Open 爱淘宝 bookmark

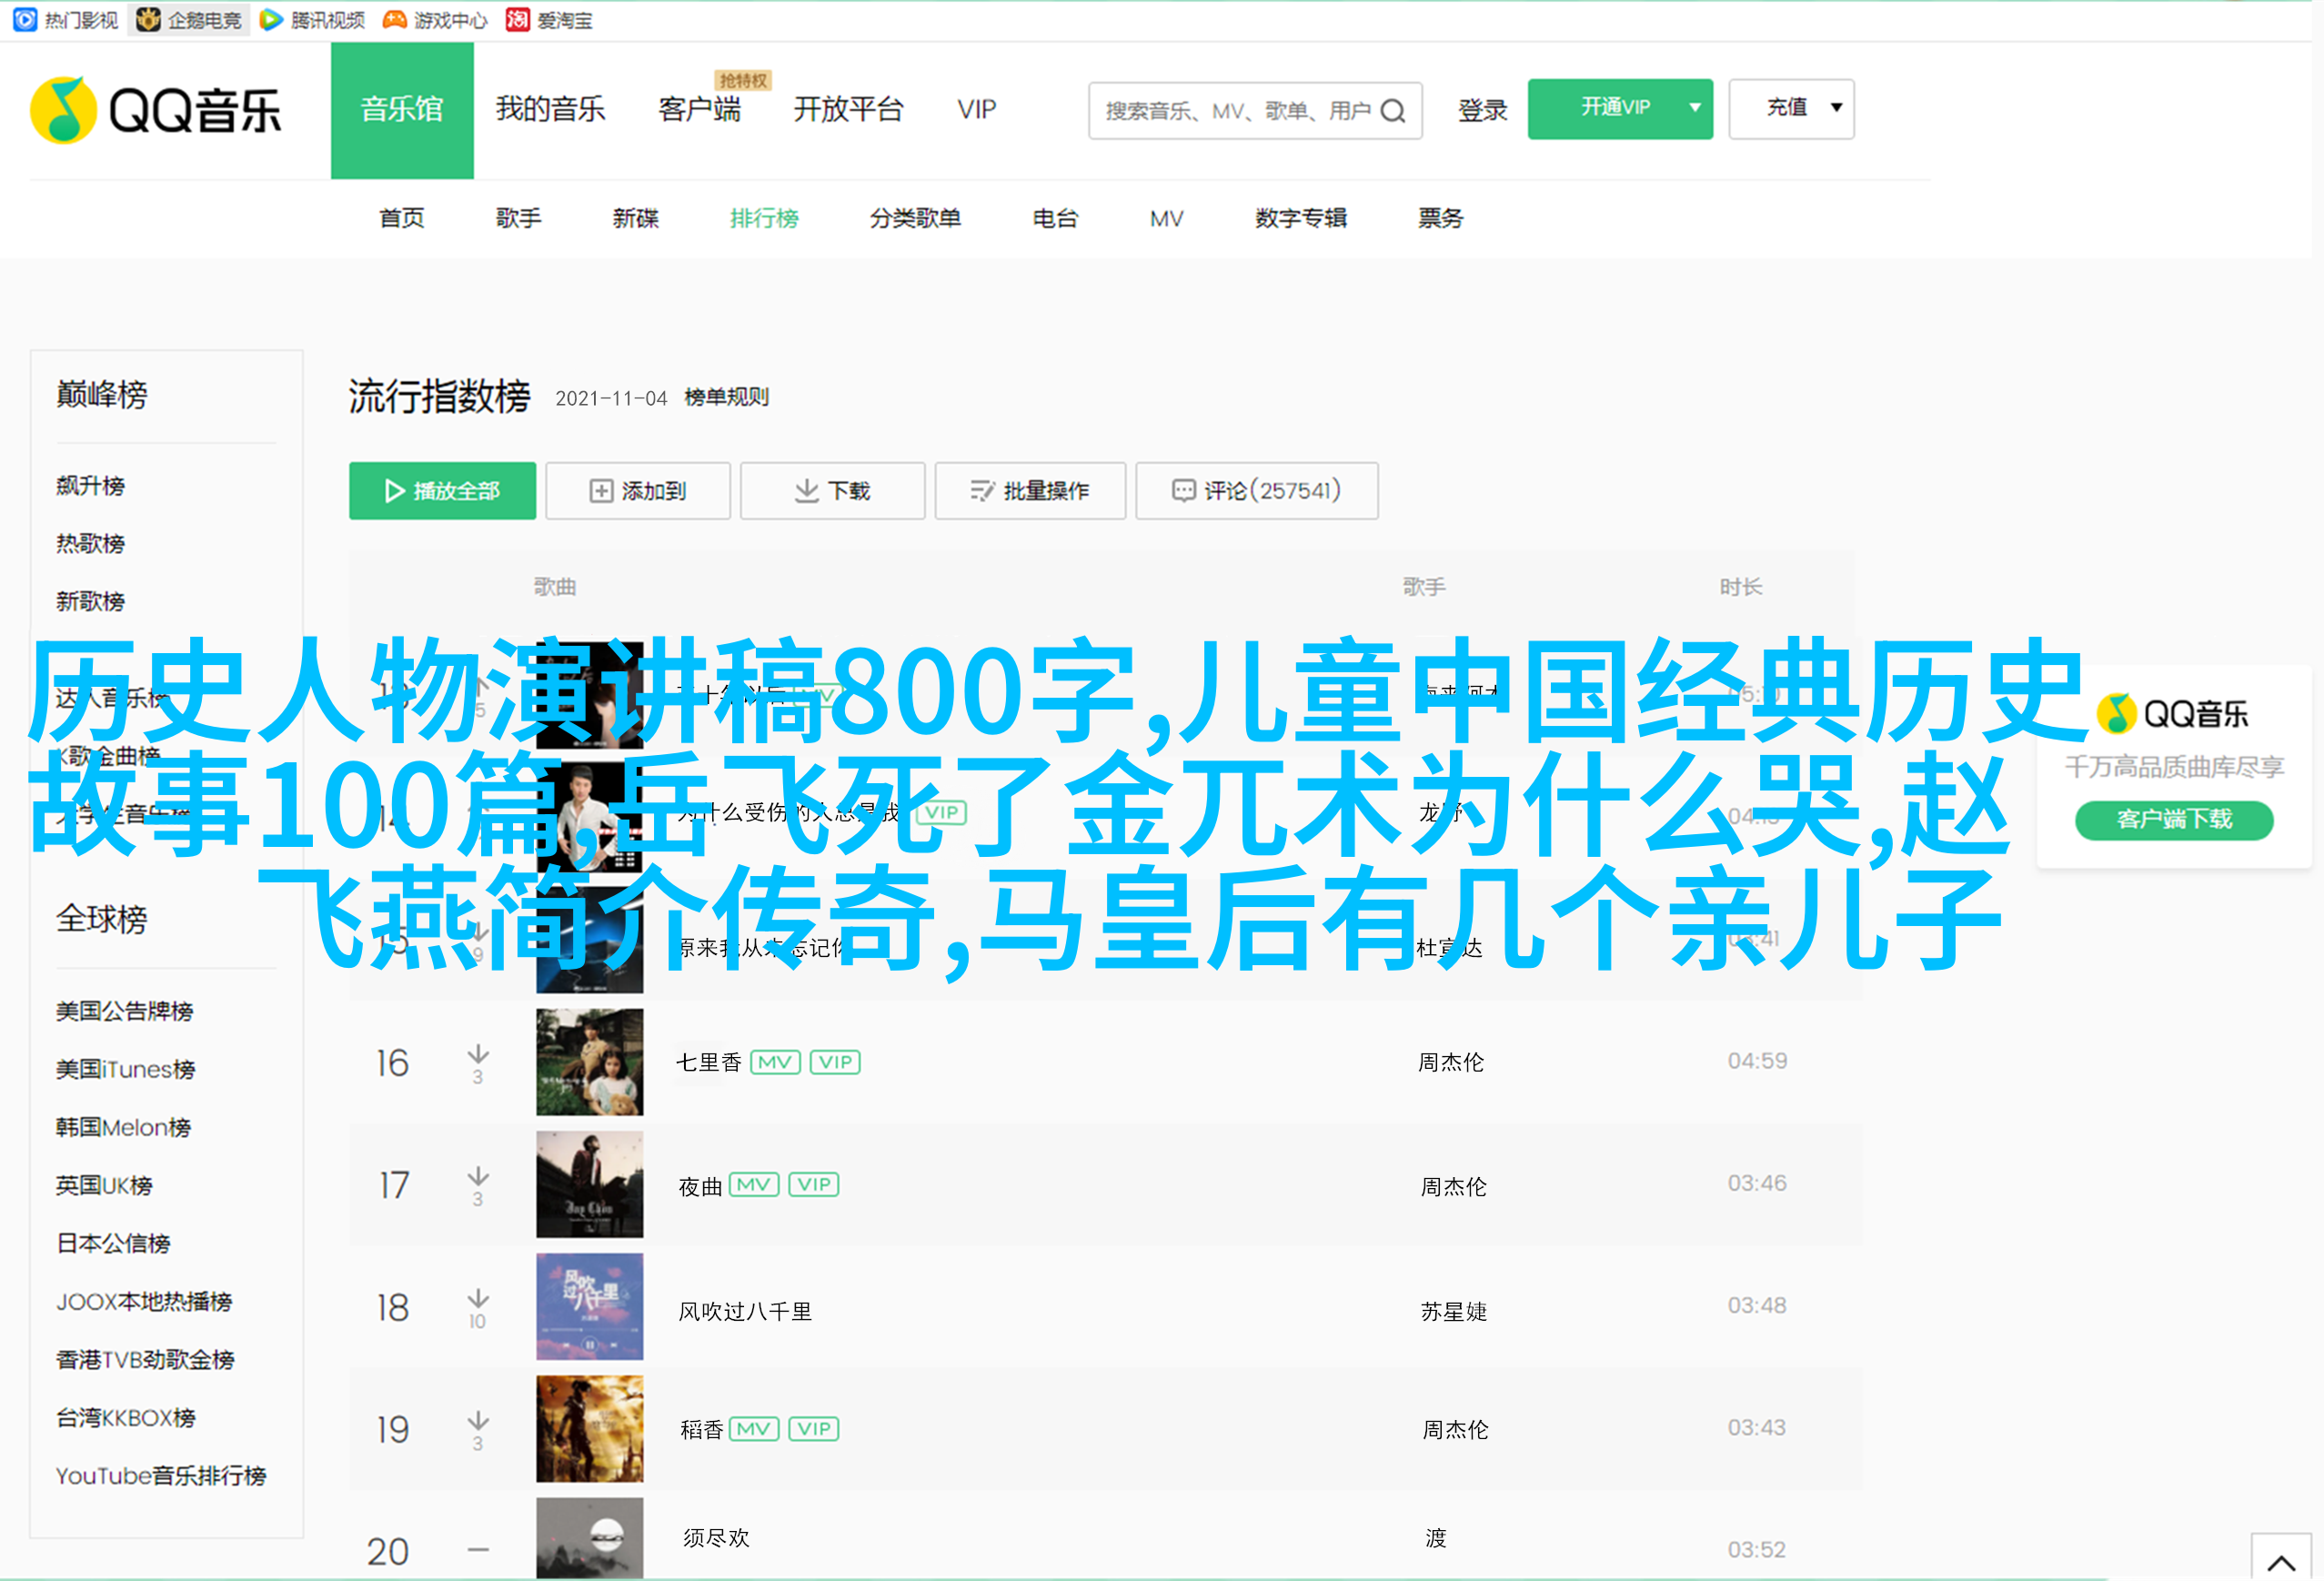pos(549,20)
